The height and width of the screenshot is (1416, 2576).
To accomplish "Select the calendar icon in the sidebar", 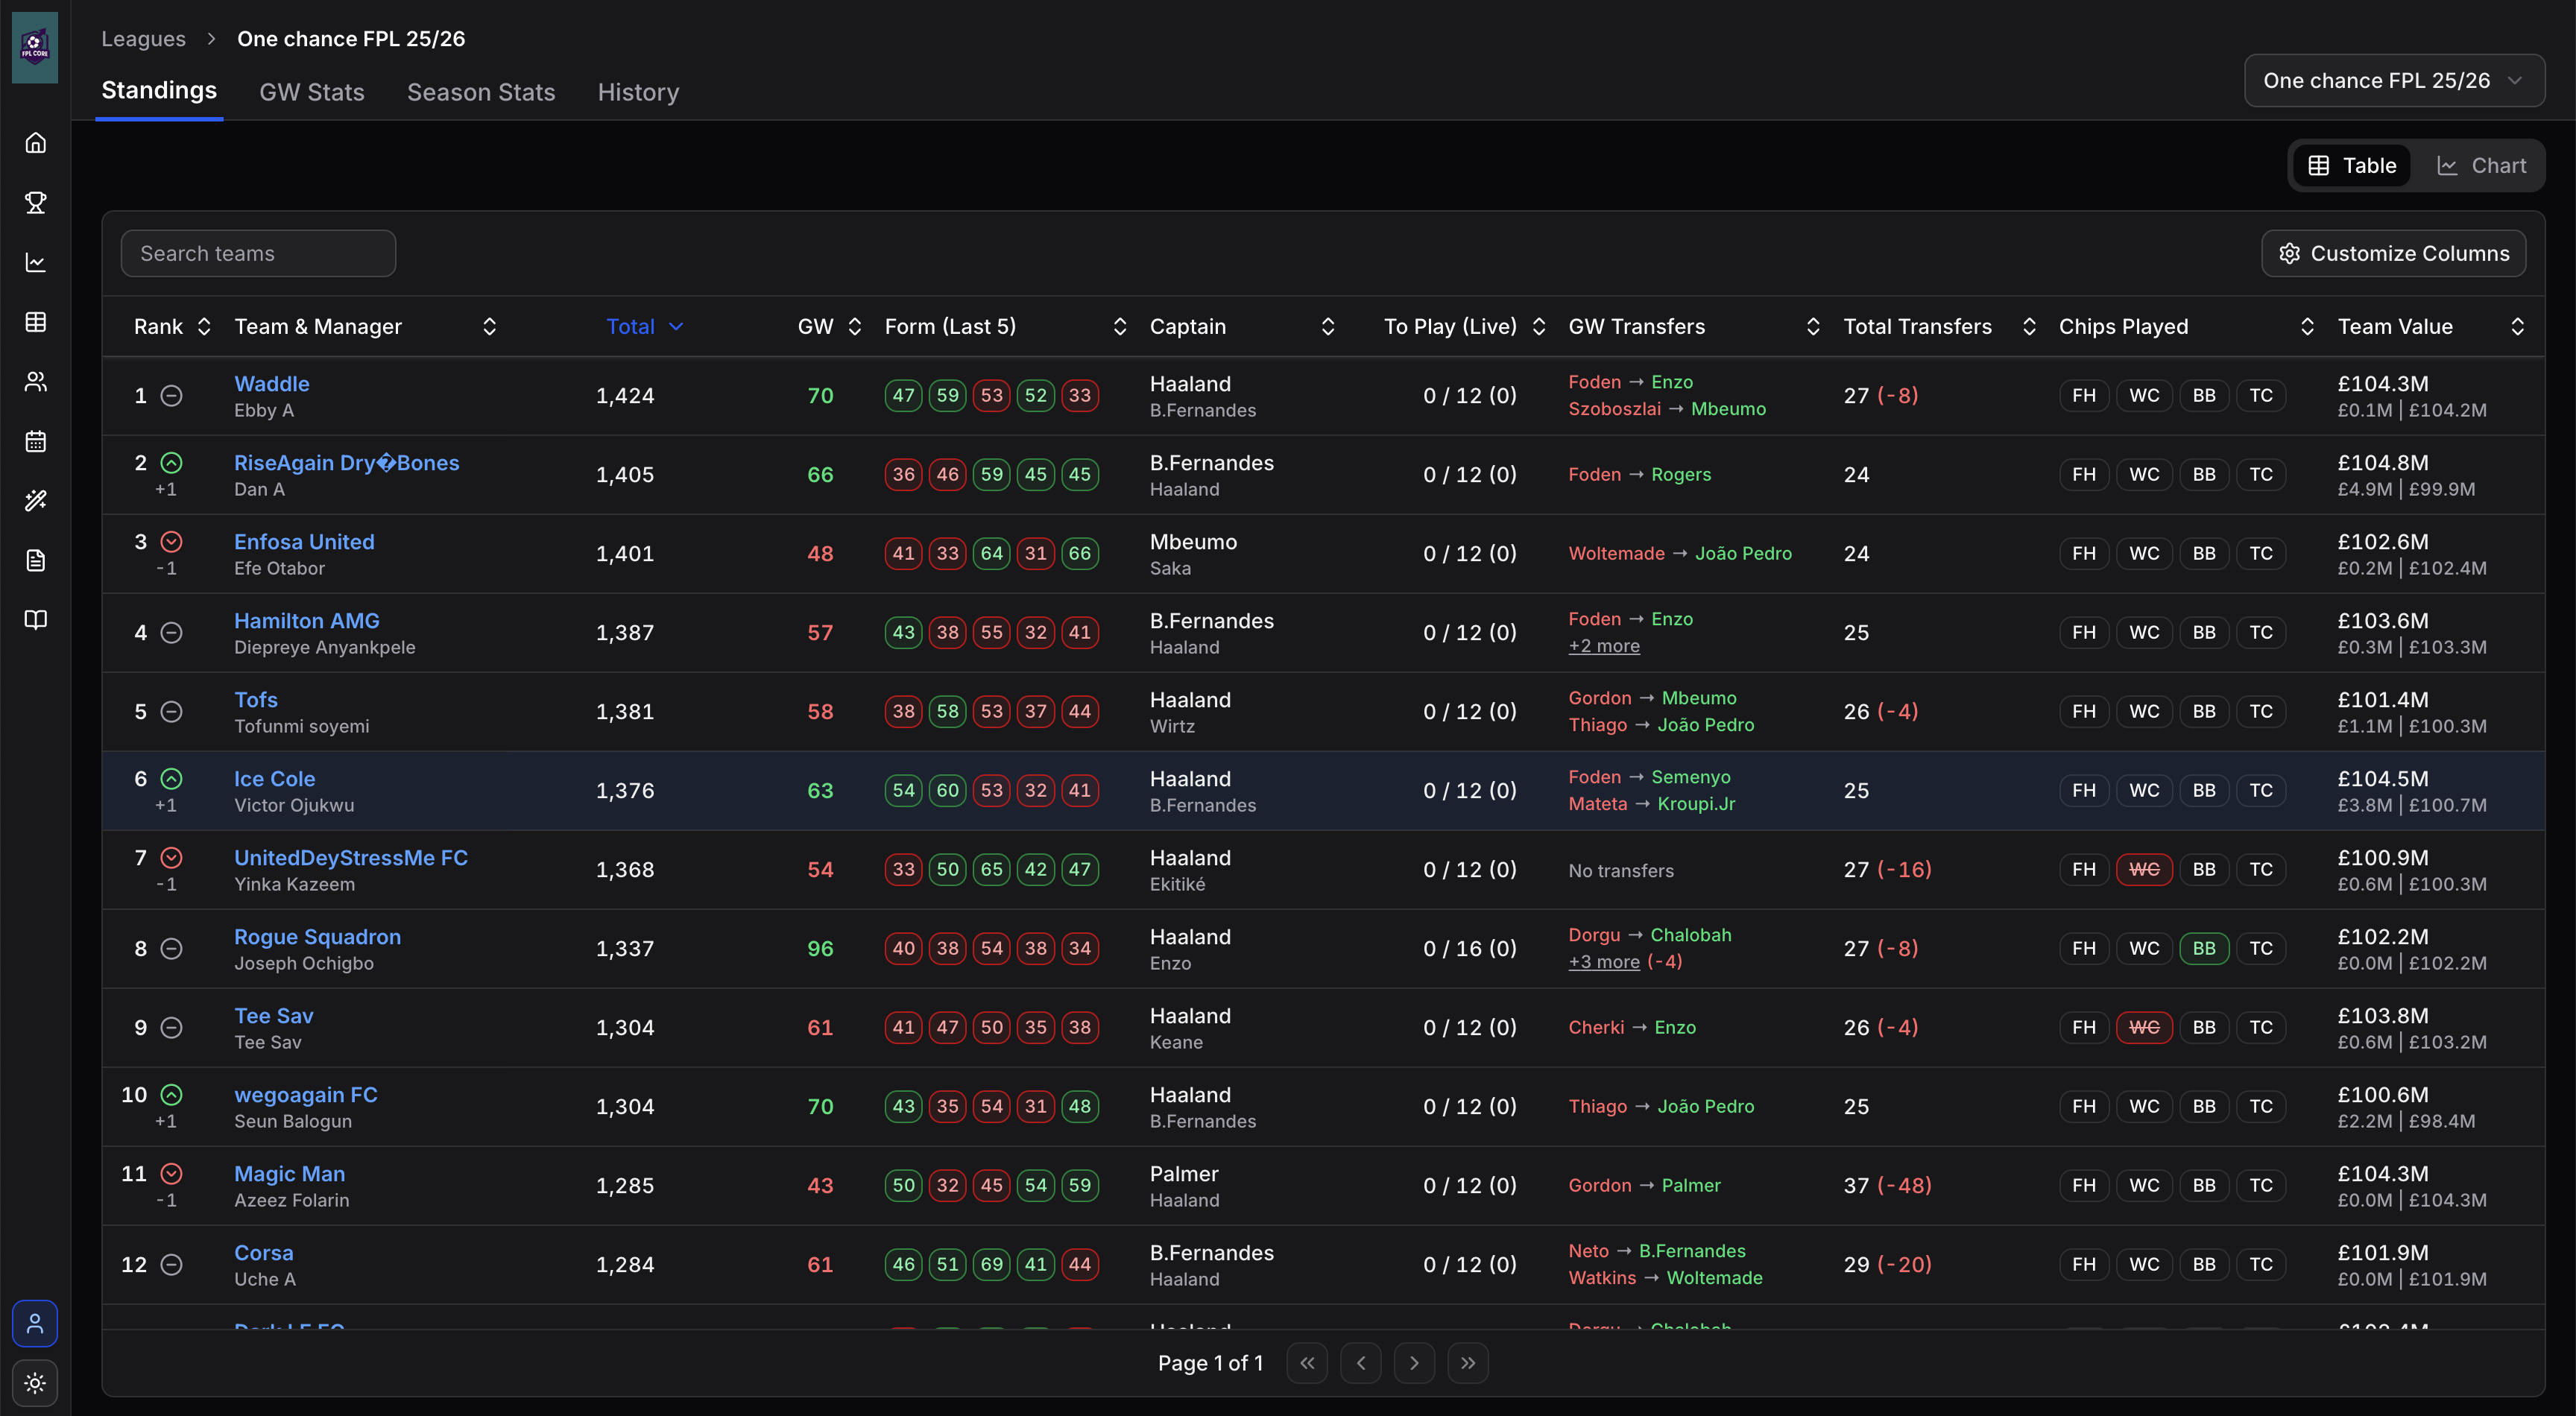I will point(36,441).
